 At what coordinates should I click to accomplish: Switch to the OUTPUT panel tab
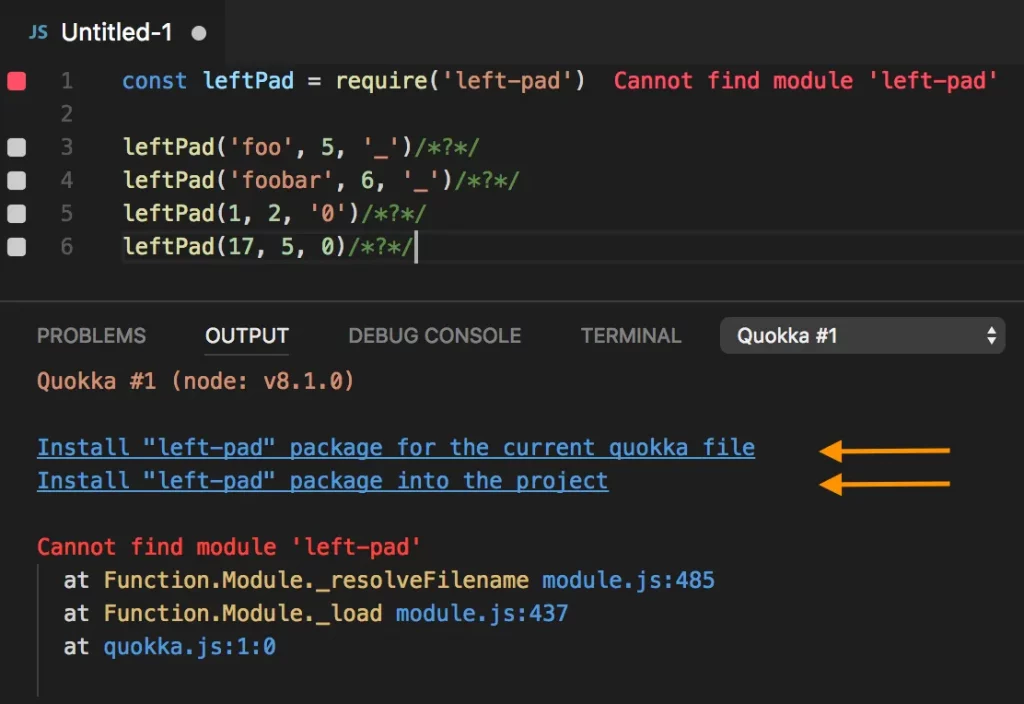(247, 336)
